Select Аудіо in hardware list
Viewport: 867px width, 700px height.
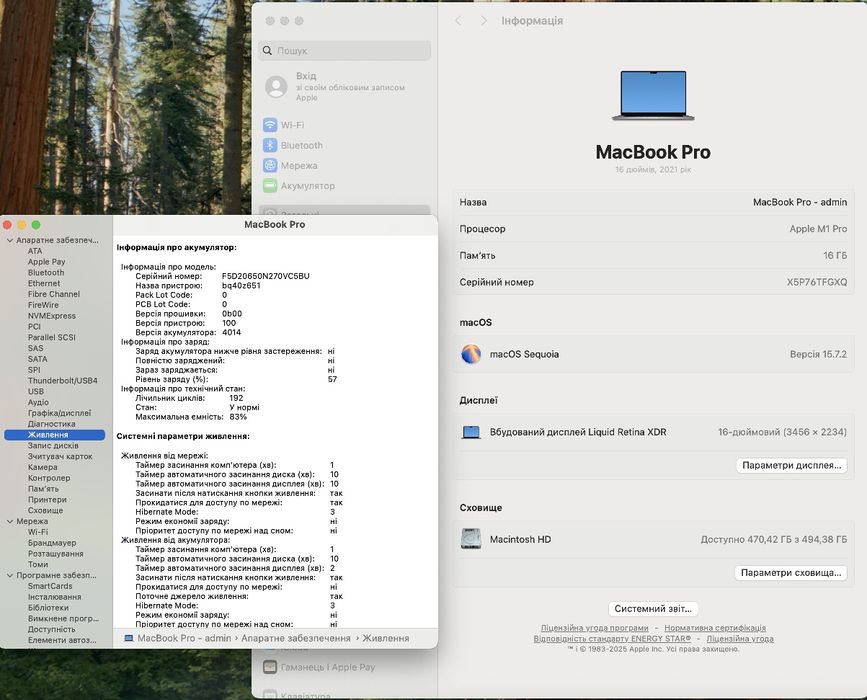(x=38, y=402)
